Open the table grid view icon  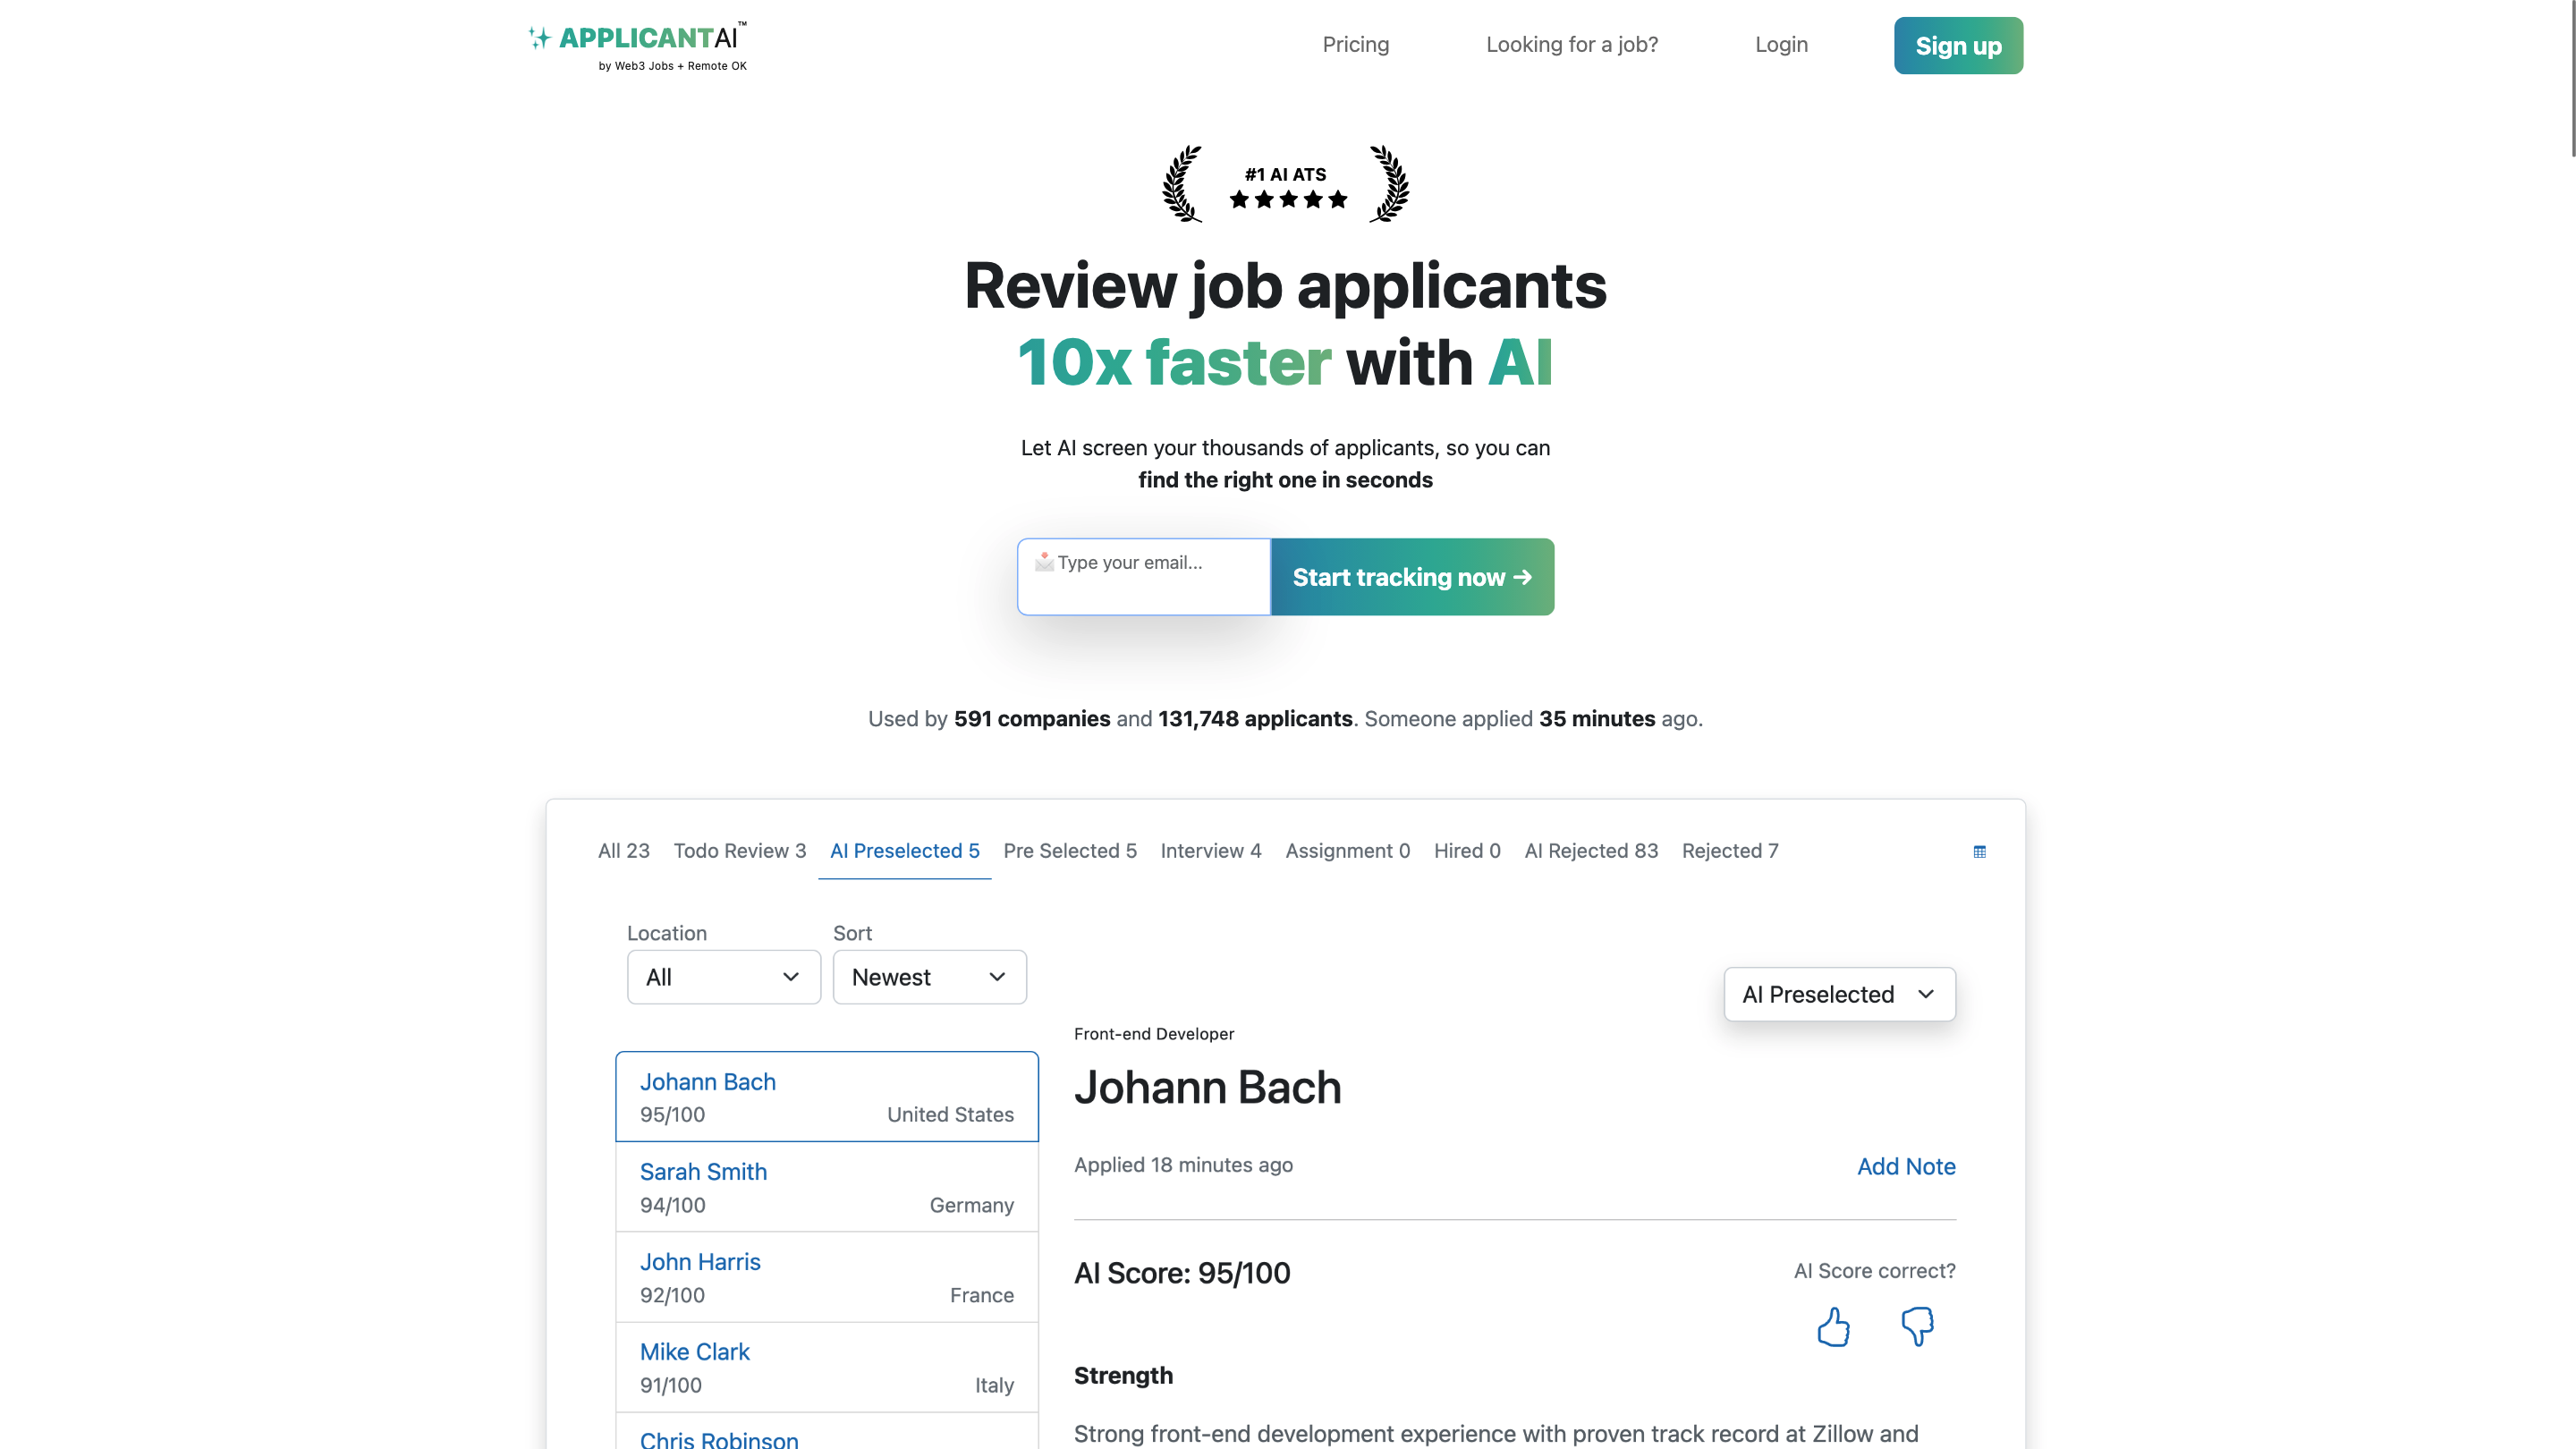[1980, 851]
